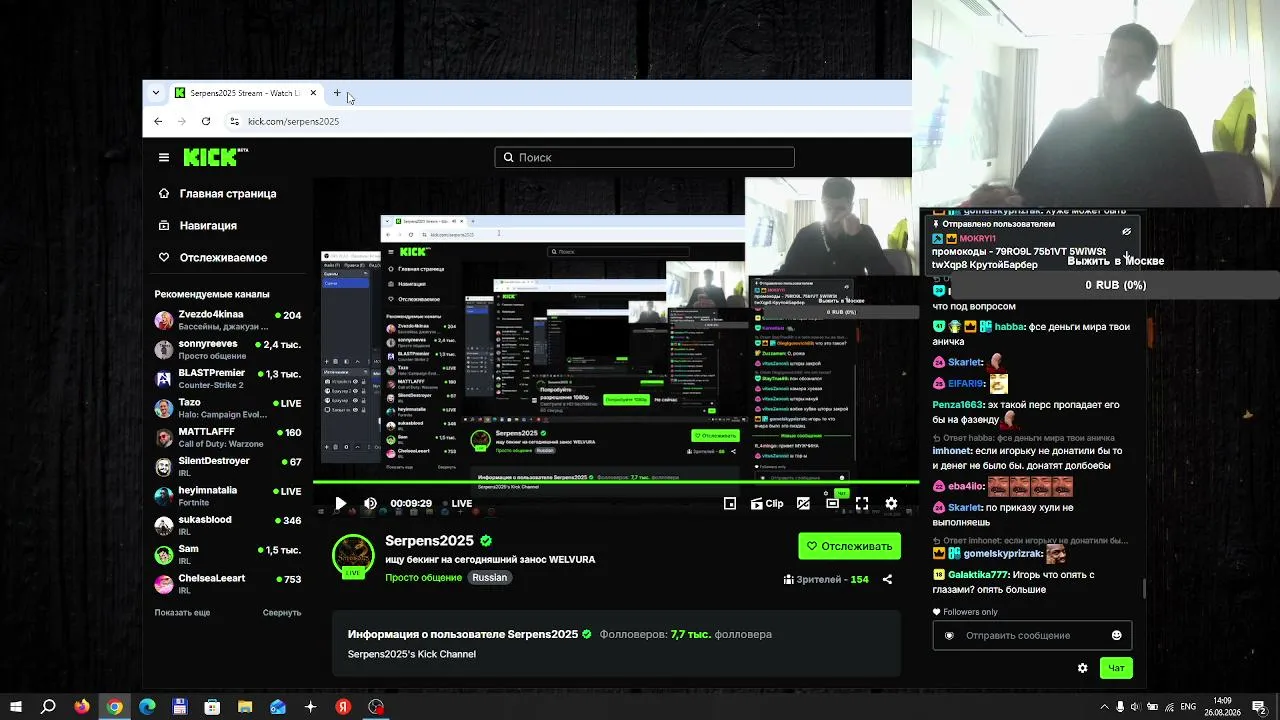Switch to theater mode
Viewport: 1280px width, 720px height.
coord(832,504)
